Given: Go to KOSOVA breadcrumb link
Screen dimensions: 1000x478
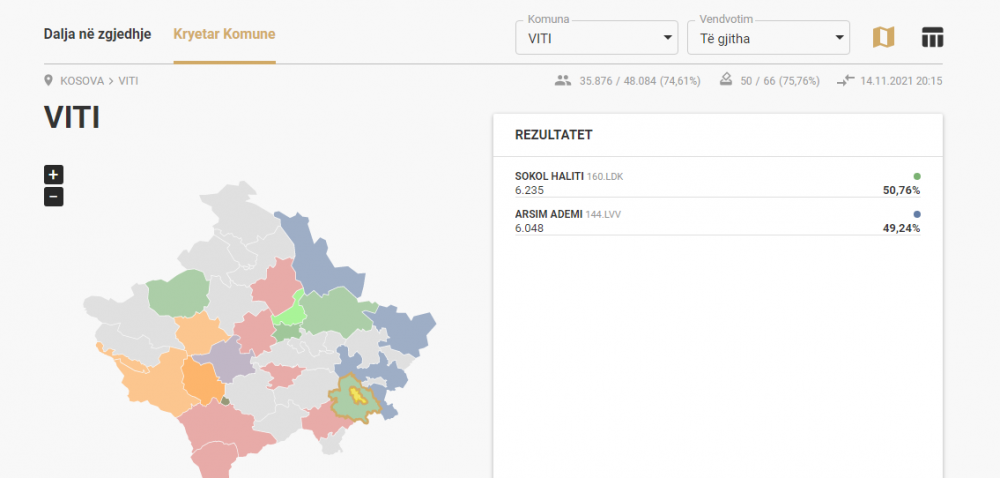Looking at the screenshot, I should [82, 82].
